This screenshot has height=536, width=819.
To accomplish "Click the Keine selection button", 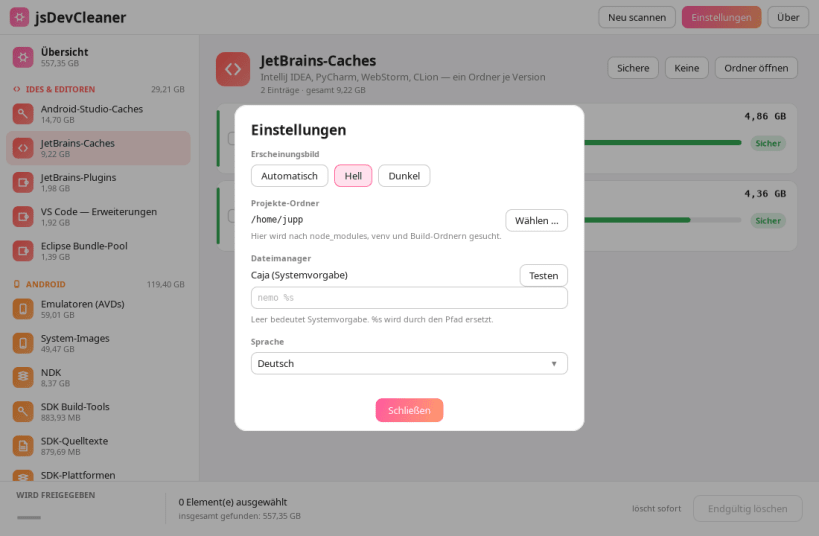I will pos(686,68).
